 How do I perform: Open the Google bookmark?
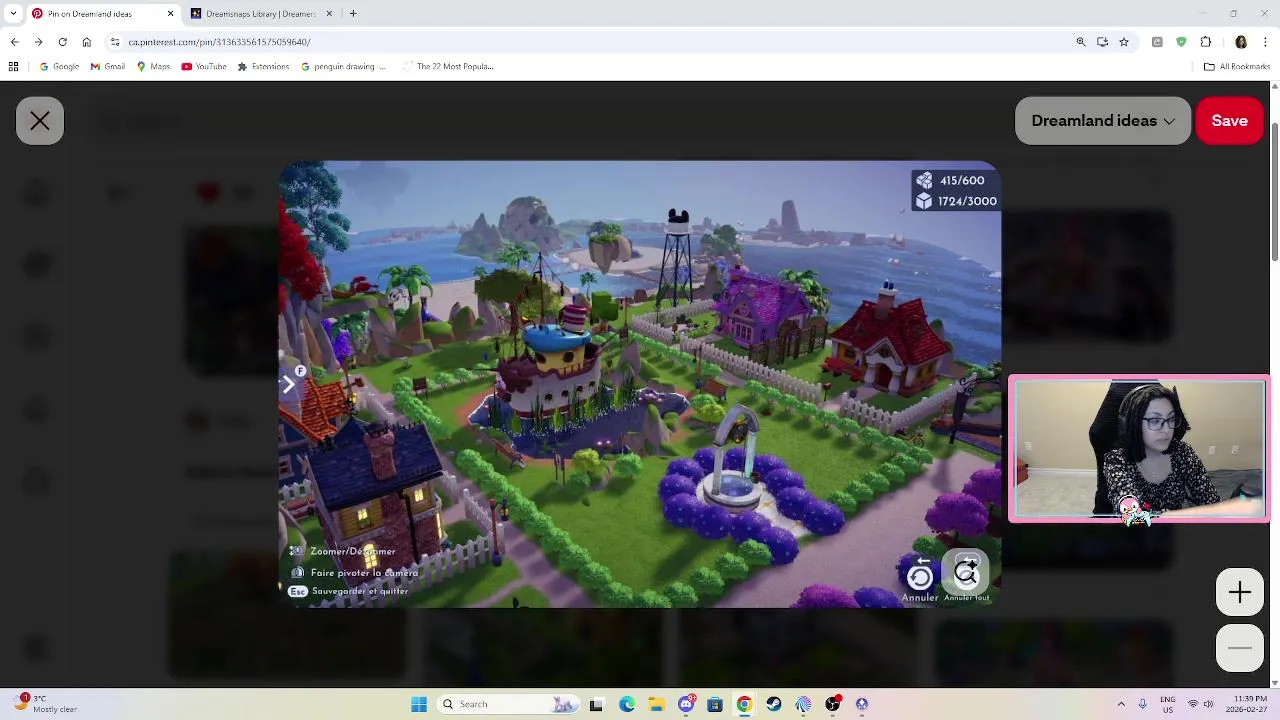click(x=59, y=67)
